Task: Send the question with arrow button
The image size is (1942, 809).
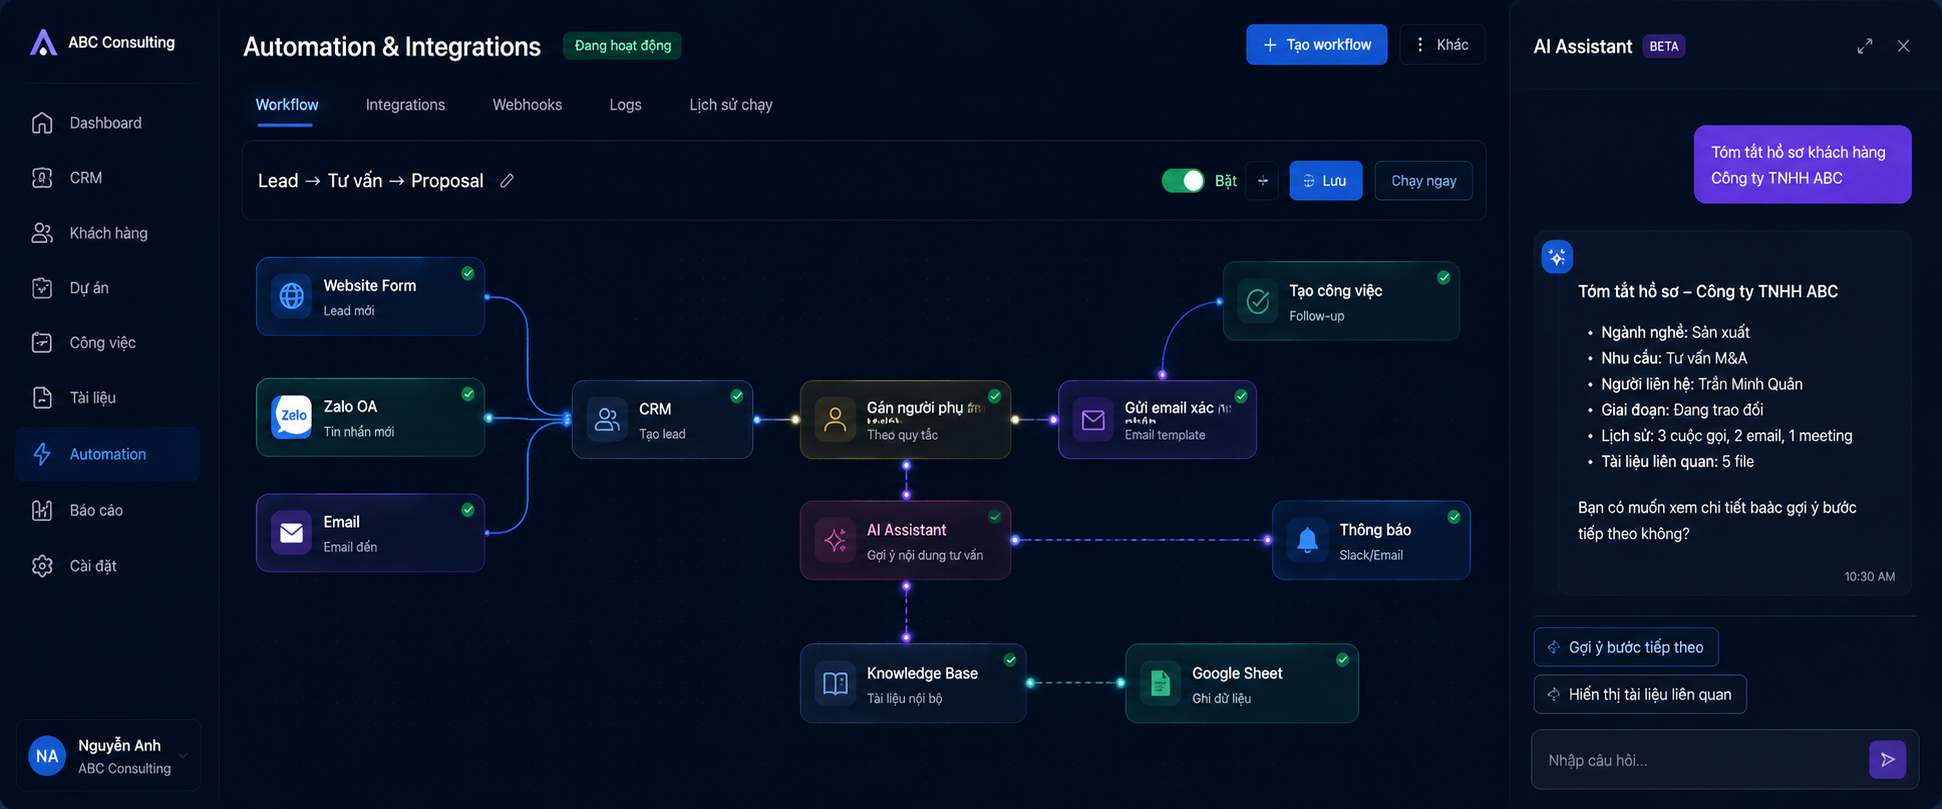Action: click(x=1887, y=760)
